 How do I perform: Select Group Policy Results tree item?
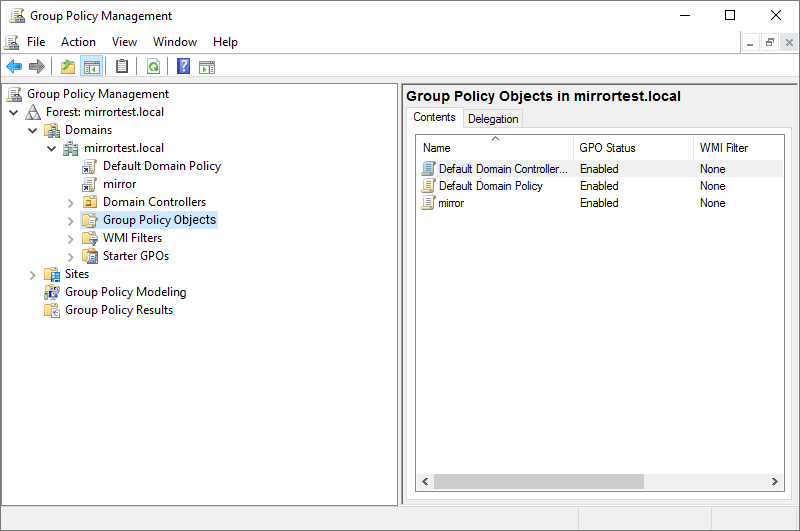coord(119,310)
